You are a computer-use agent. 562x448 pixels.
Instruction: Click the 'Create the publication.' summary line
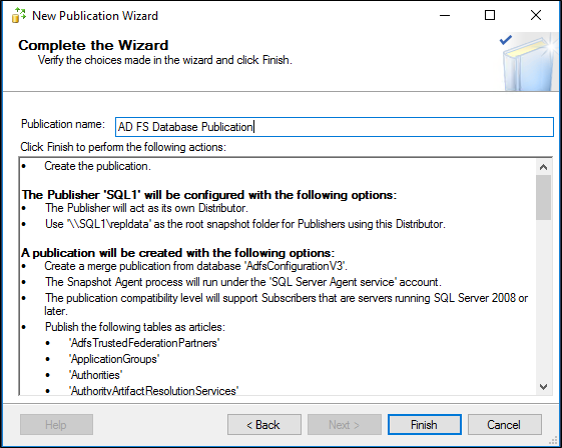pyautogui.click(x=97, y=166)
